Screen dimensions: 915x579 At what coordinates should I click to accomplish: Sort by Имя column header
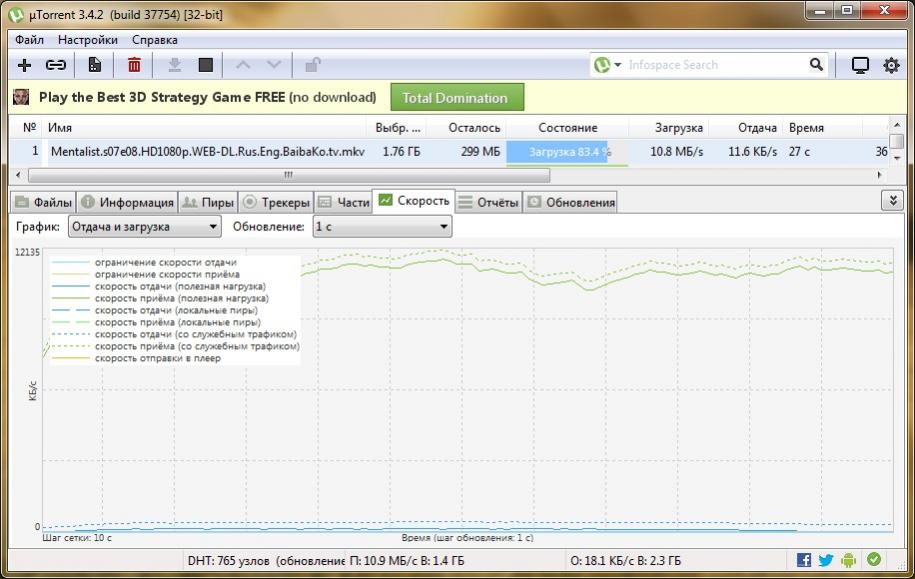click(60, 128)
